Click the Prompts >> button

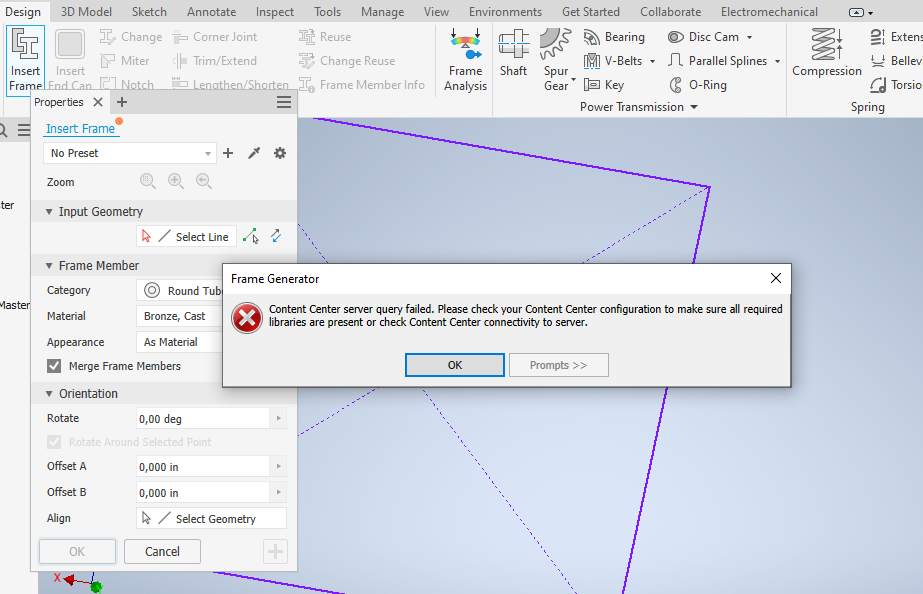coord(559,365)
